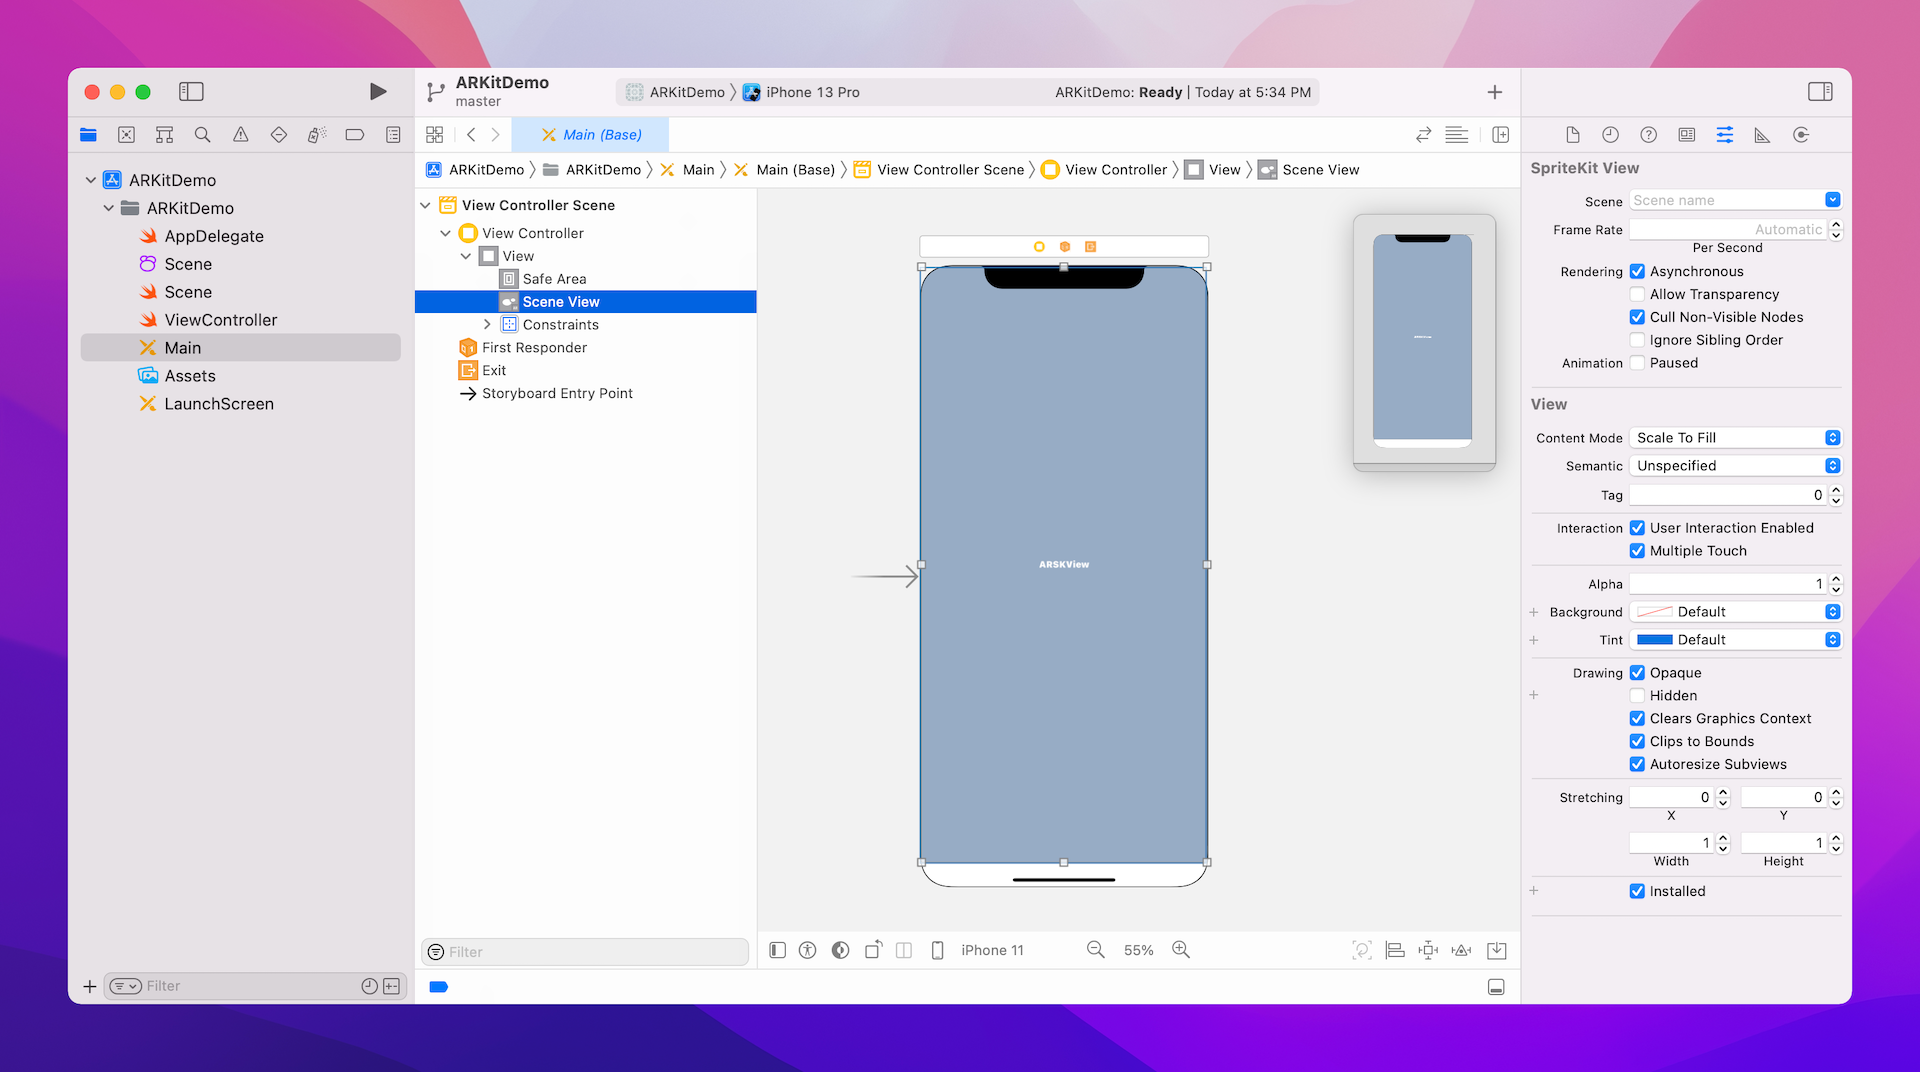
Task: Enable Allow Transparency checkbox
Action: coord(1637,294)
